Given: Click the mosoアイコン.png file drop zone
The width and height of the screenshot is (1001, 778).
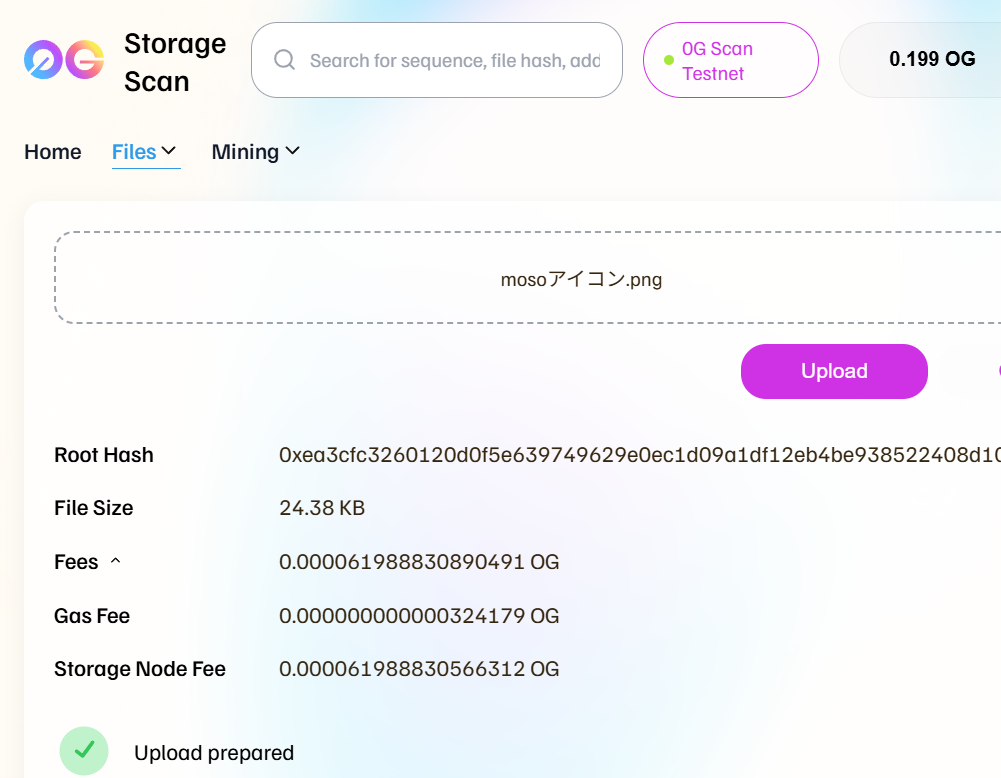Looking at the screenshot, I should pyautogui.click(x=581, y=279).
